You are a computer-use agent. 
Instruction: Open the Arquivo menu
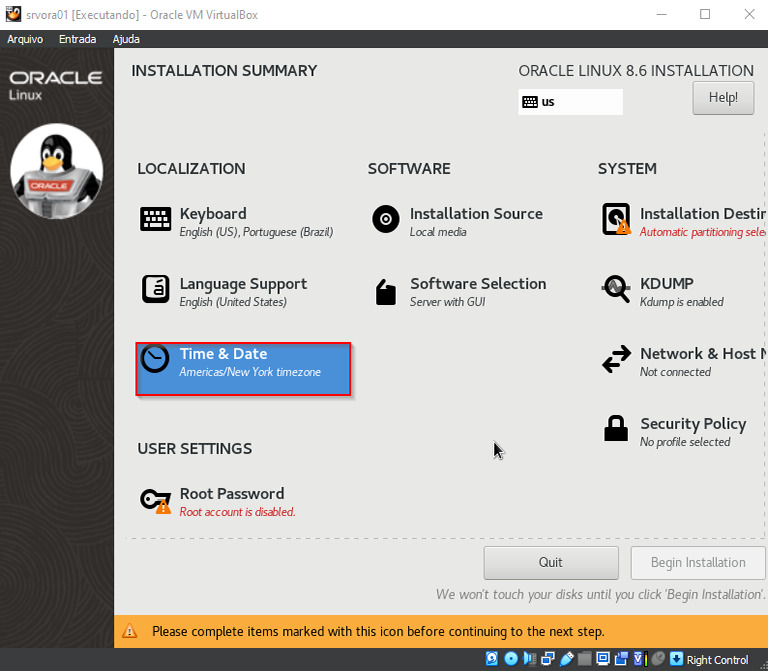(x=25, y=39)
